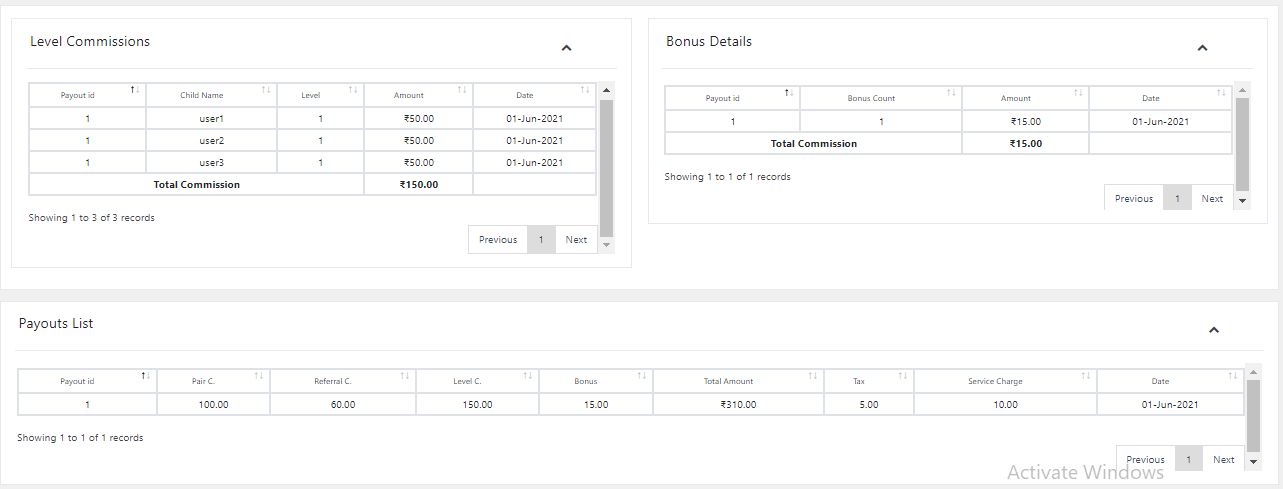Click Next in Level Commissions pagination
The image size is (1283, 489).
point(576,240)
